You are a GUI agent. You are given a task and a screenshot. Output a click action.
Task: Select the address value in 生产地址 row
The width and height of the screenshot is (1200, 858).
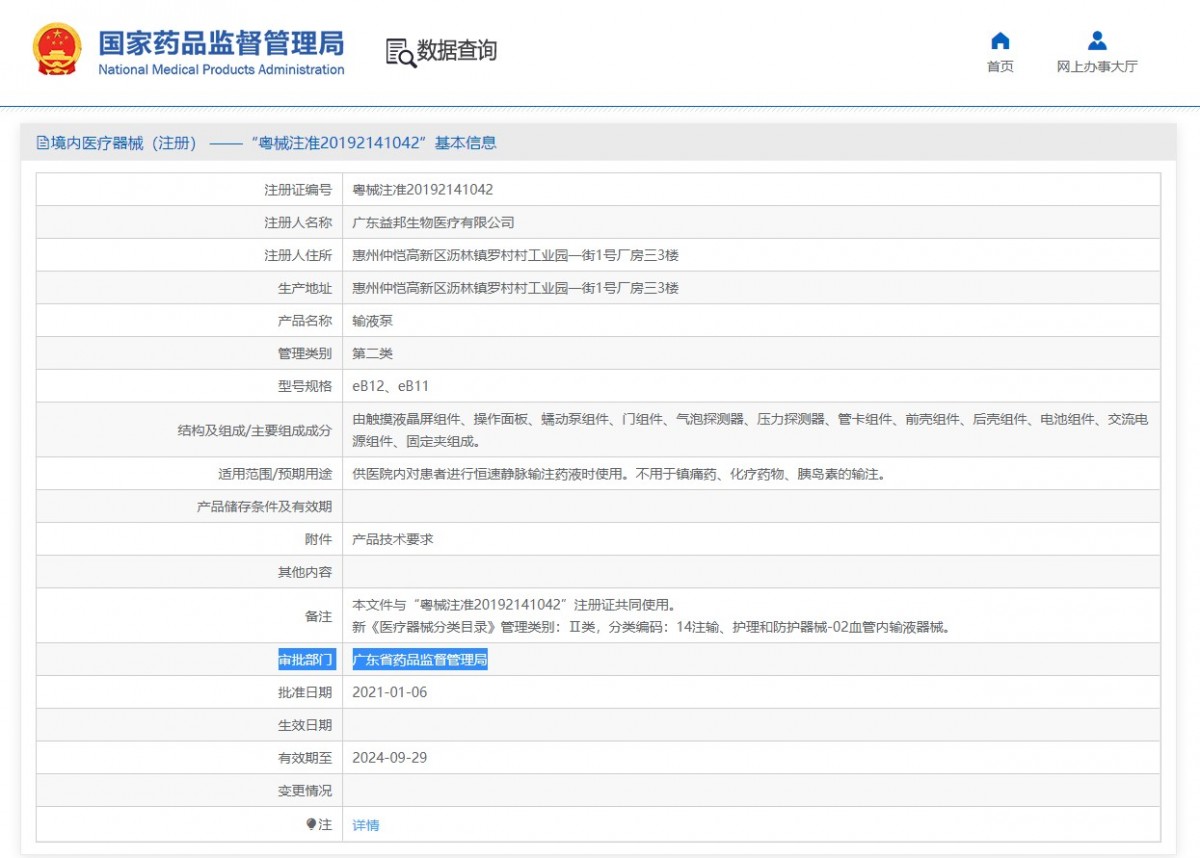click(516, 288)
